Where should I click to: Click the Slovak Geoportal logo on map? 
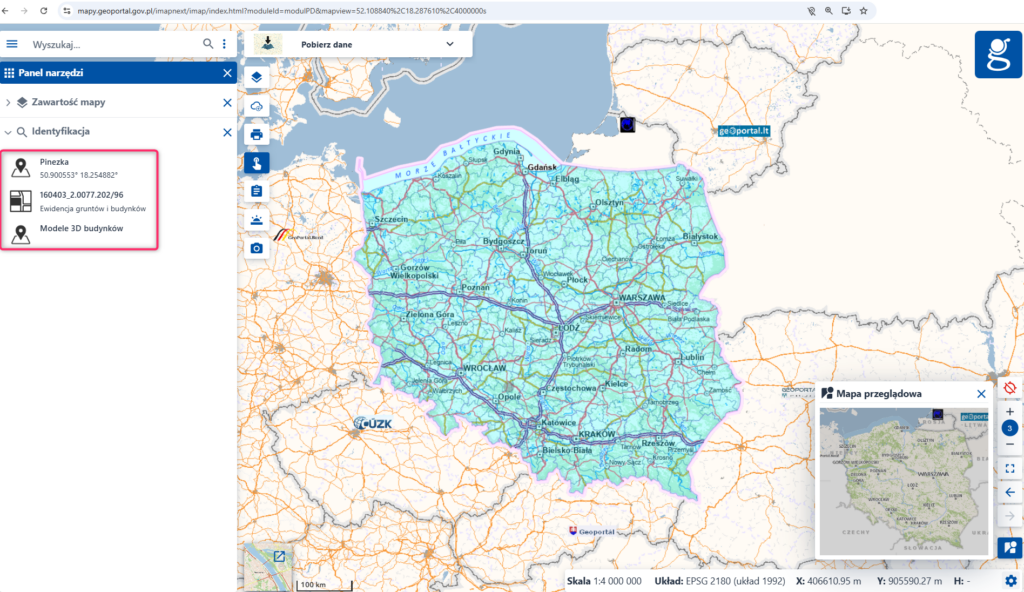coord(592,531)
